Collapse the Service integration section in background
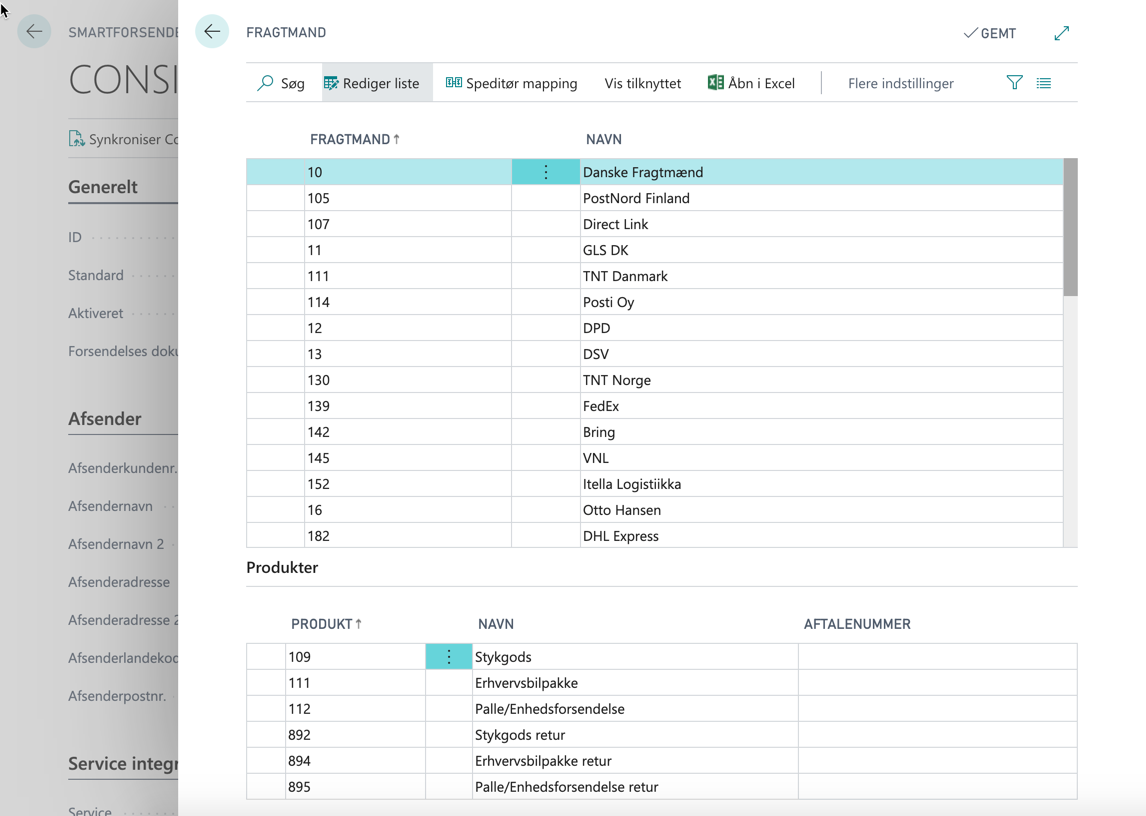This screenshot has width=1146, height=816. 123,763
